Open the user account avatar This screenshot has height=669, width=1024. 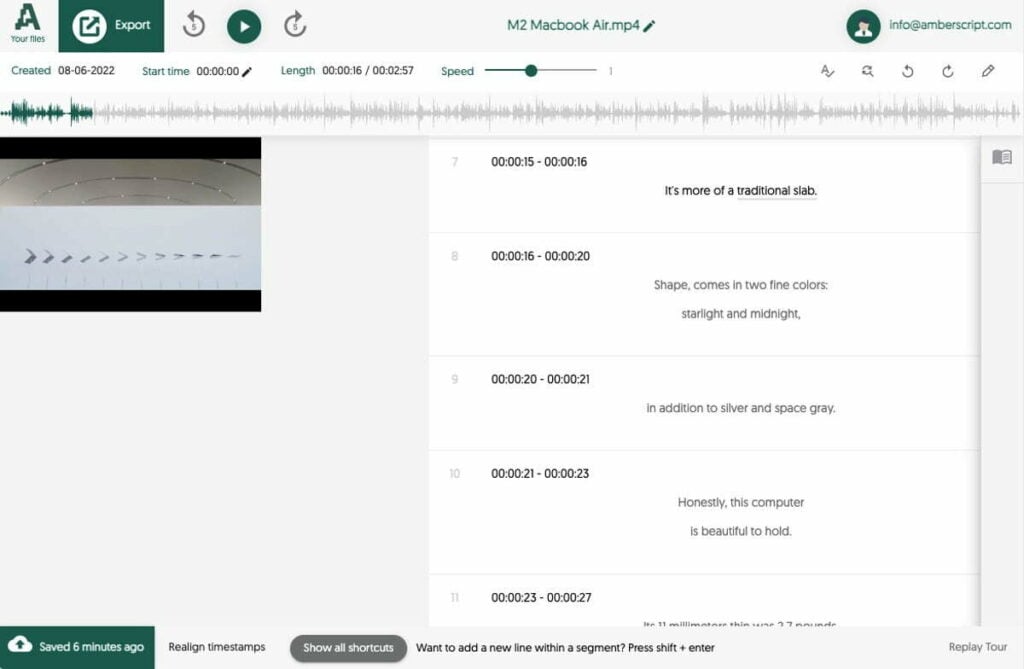pyautogui.click(x=863, y=26)
